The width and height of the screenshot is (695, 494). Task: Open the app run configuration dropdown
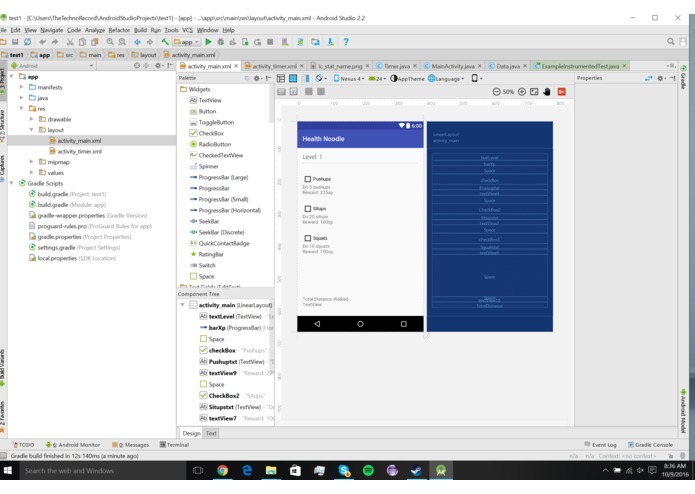(x=186, y=42)
